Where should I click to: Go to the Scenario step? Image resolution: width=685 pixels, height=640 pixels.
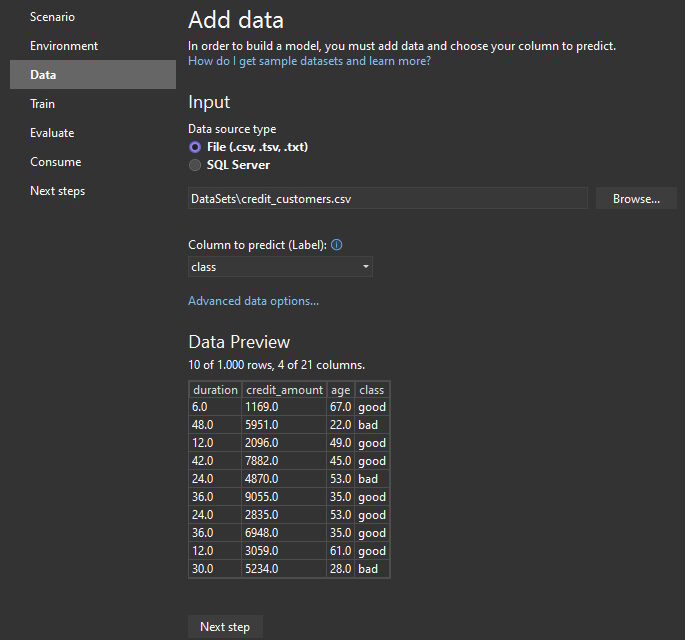[52, 17]
